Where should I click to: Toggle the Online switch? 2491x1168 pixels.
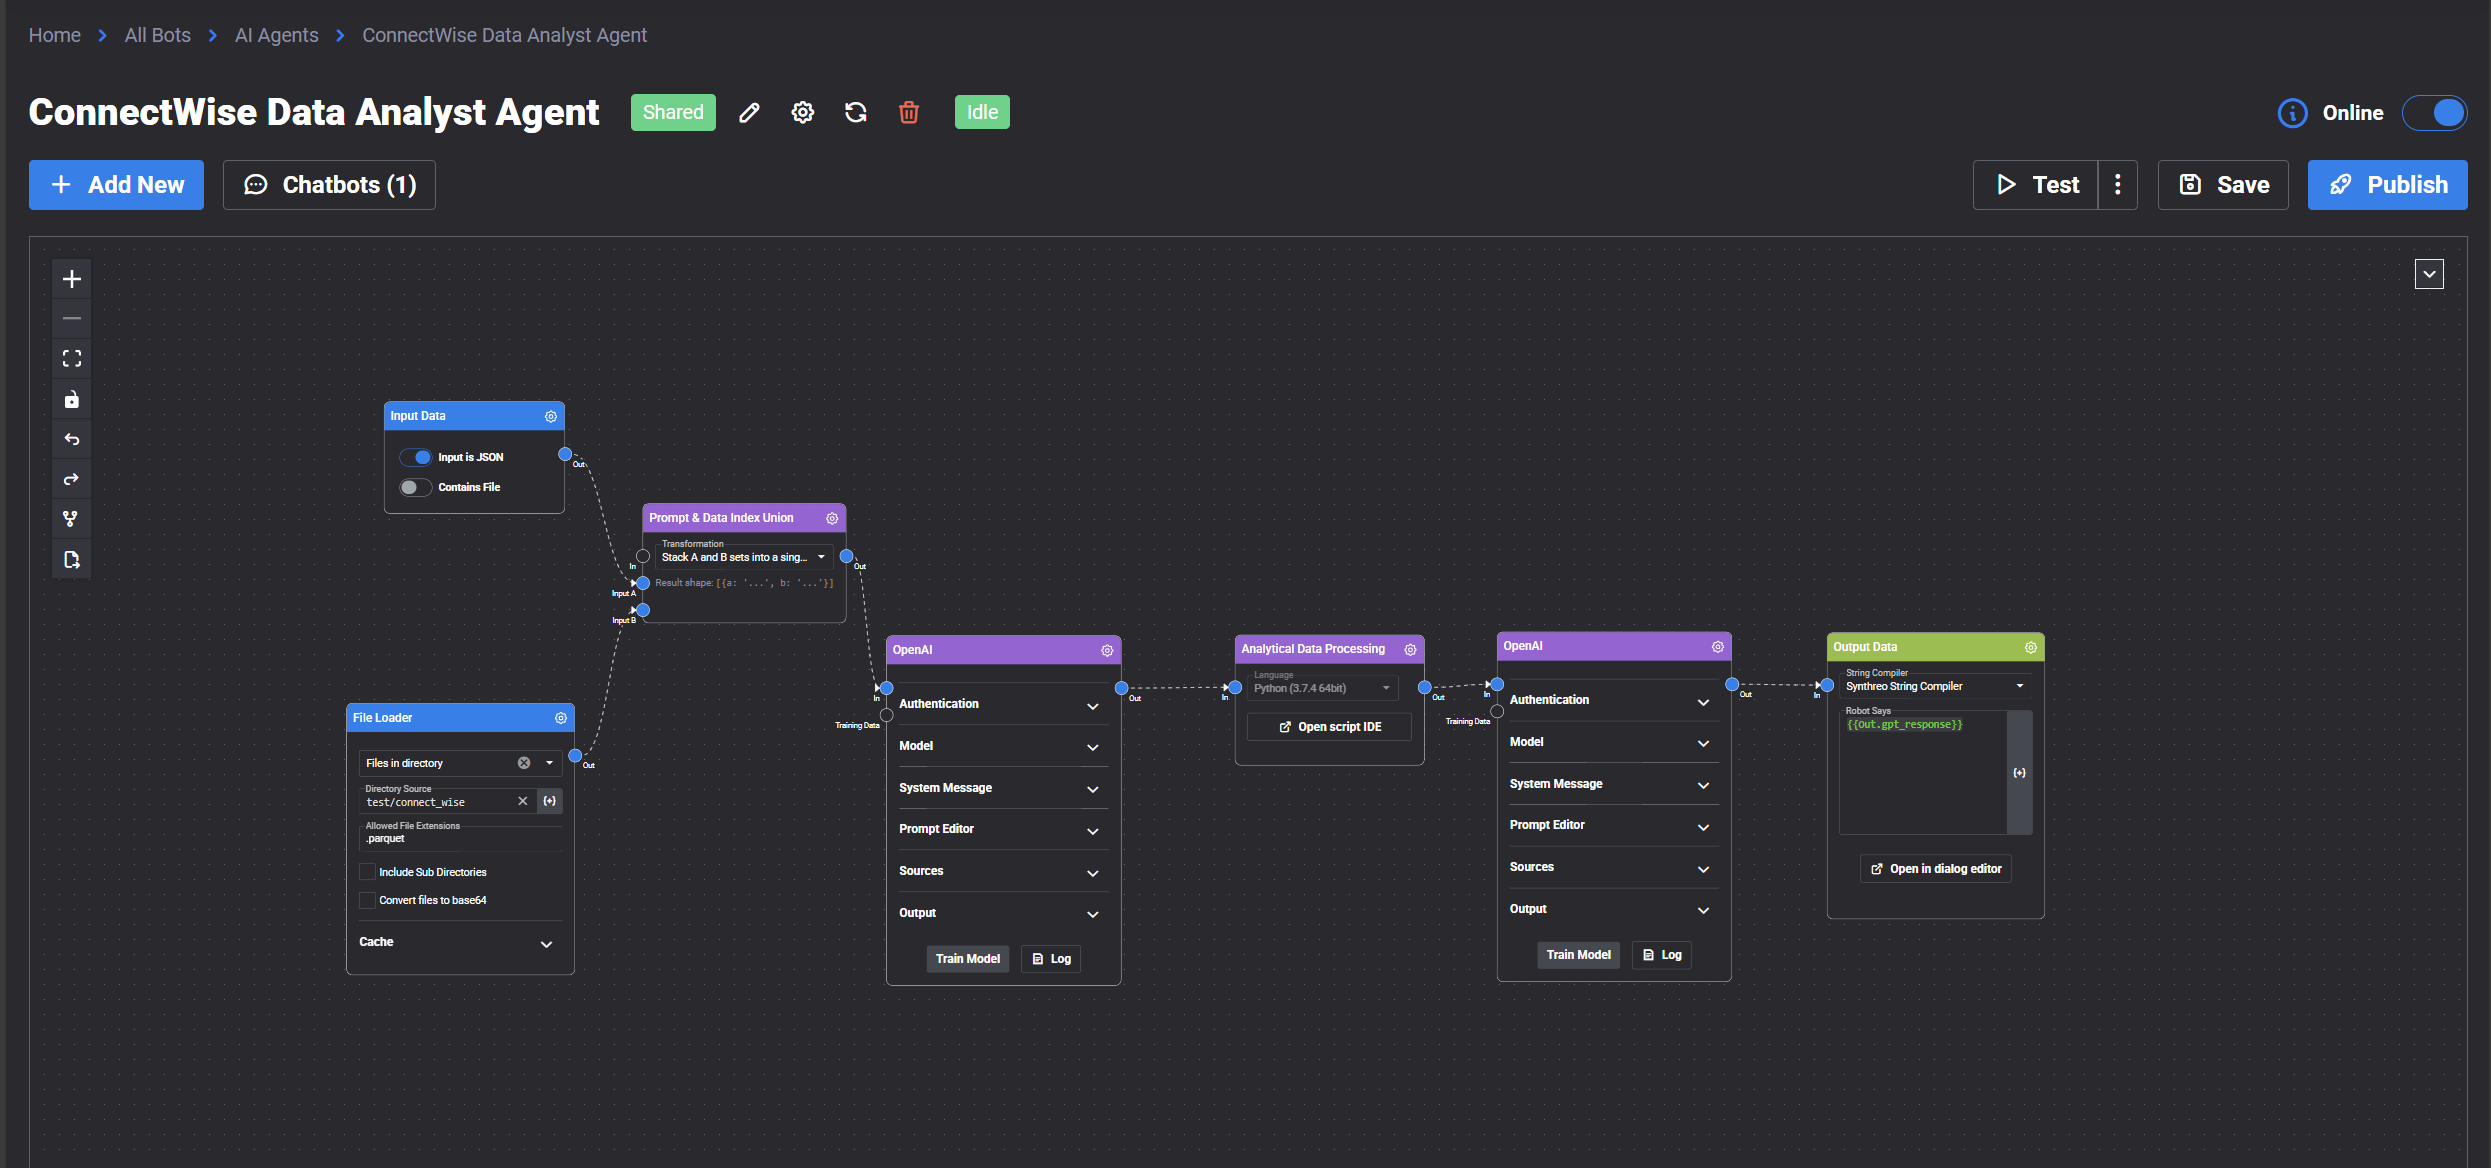2435,113
